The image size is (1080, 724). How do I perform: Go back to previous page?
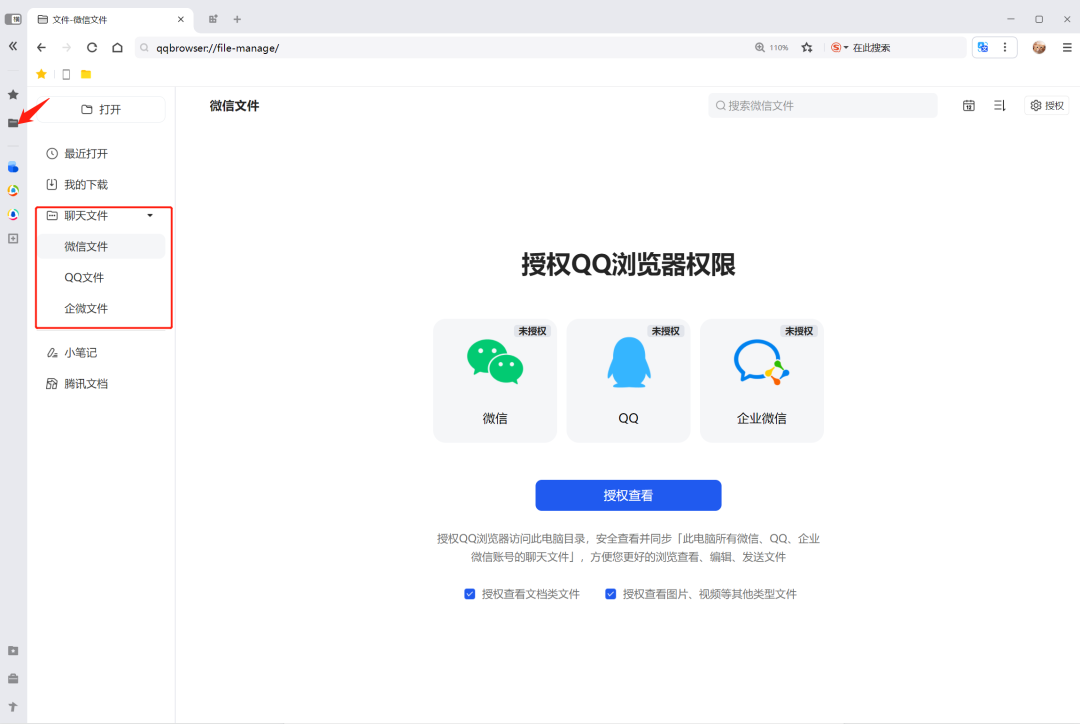41,48
